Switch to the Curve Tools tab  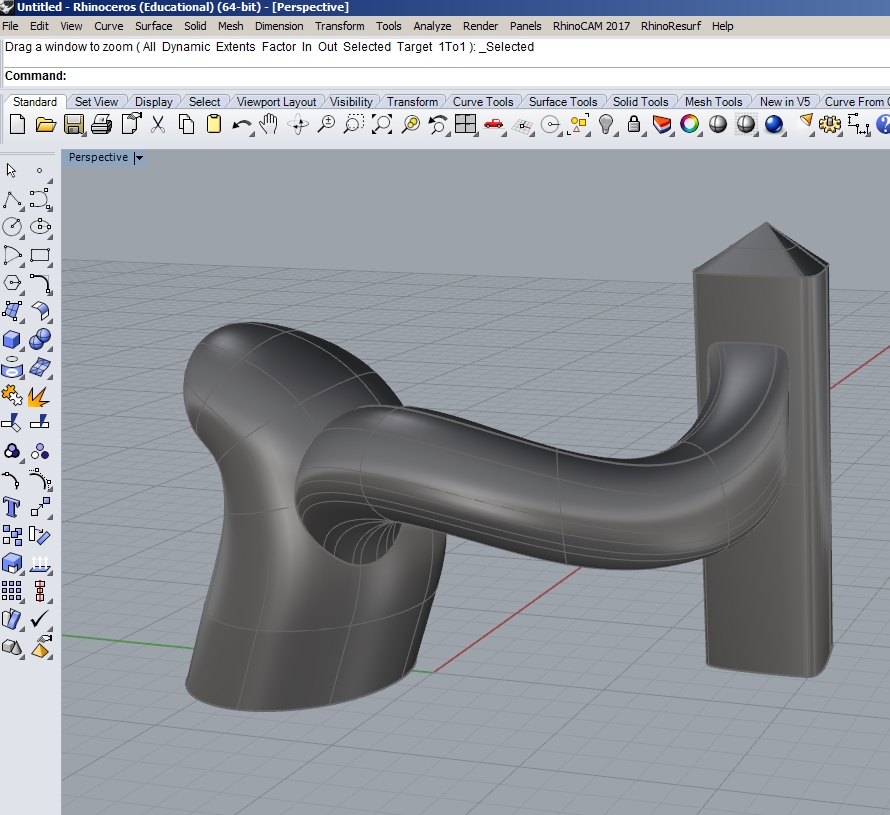pyautogui.click(x=483, y=102)
